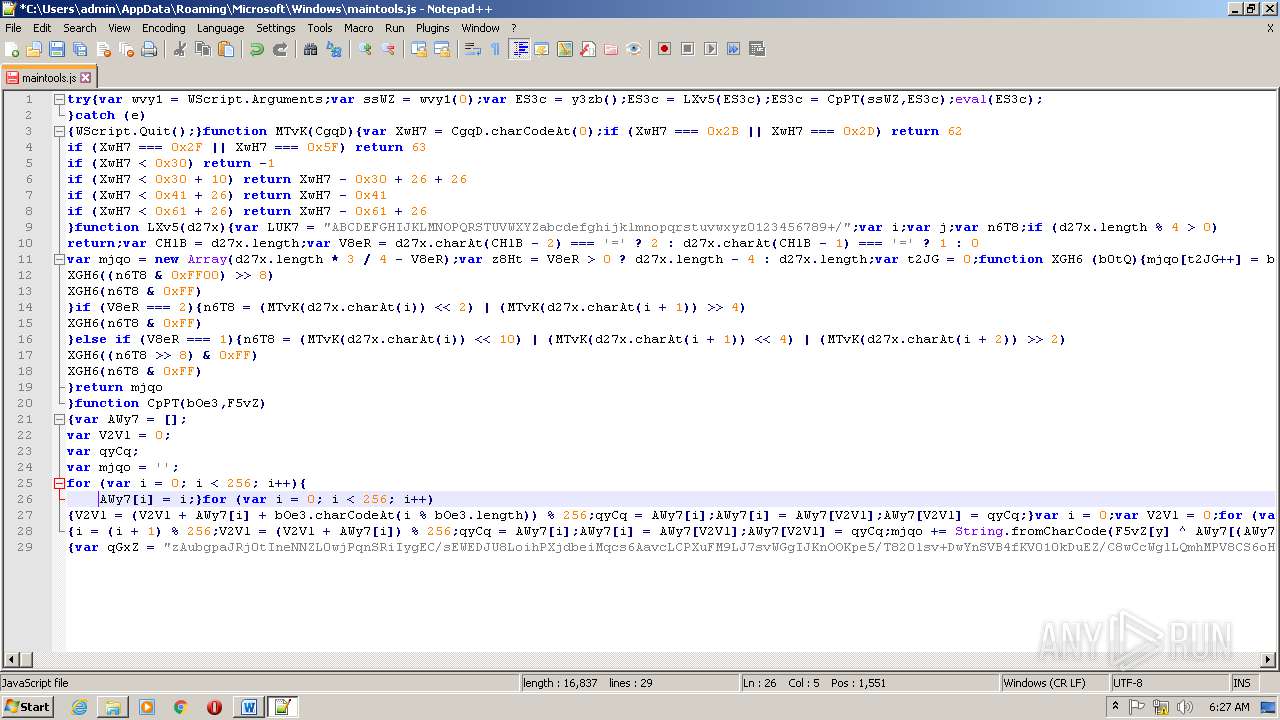1280x720 pixels.
Task: Zoom out using the toolbar icon
Action: [388, 49]
